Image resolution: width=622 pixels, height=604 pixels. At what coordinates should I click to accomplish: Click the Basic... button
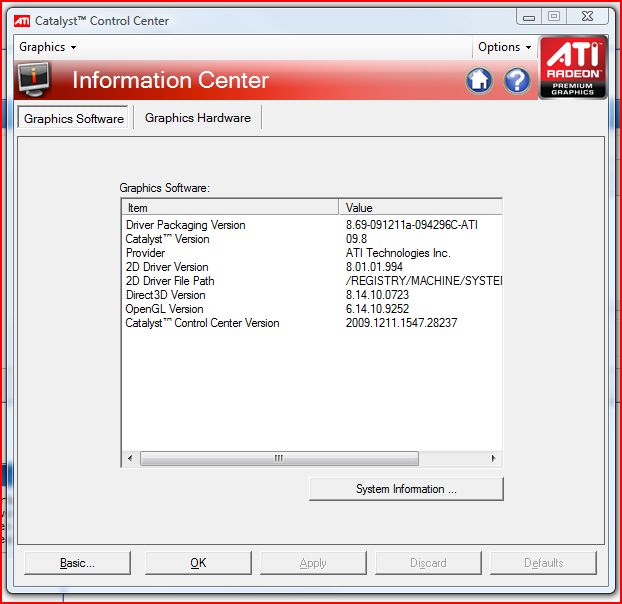(77, 563)
